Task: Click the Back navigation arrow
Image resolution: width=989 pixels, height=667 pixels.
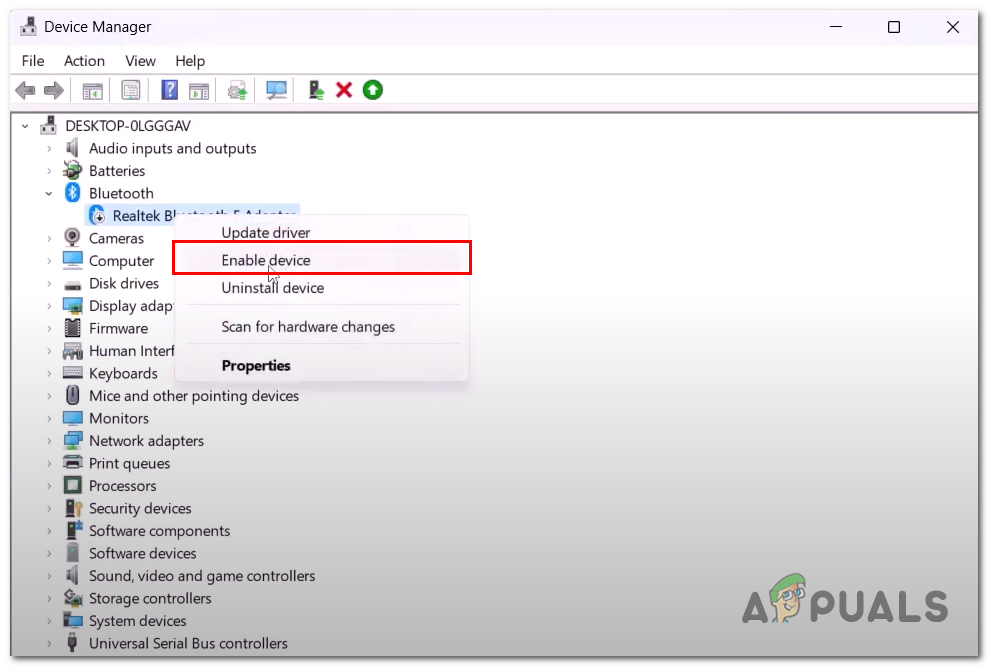Action: pyautogui.click(x=24, y=90)
